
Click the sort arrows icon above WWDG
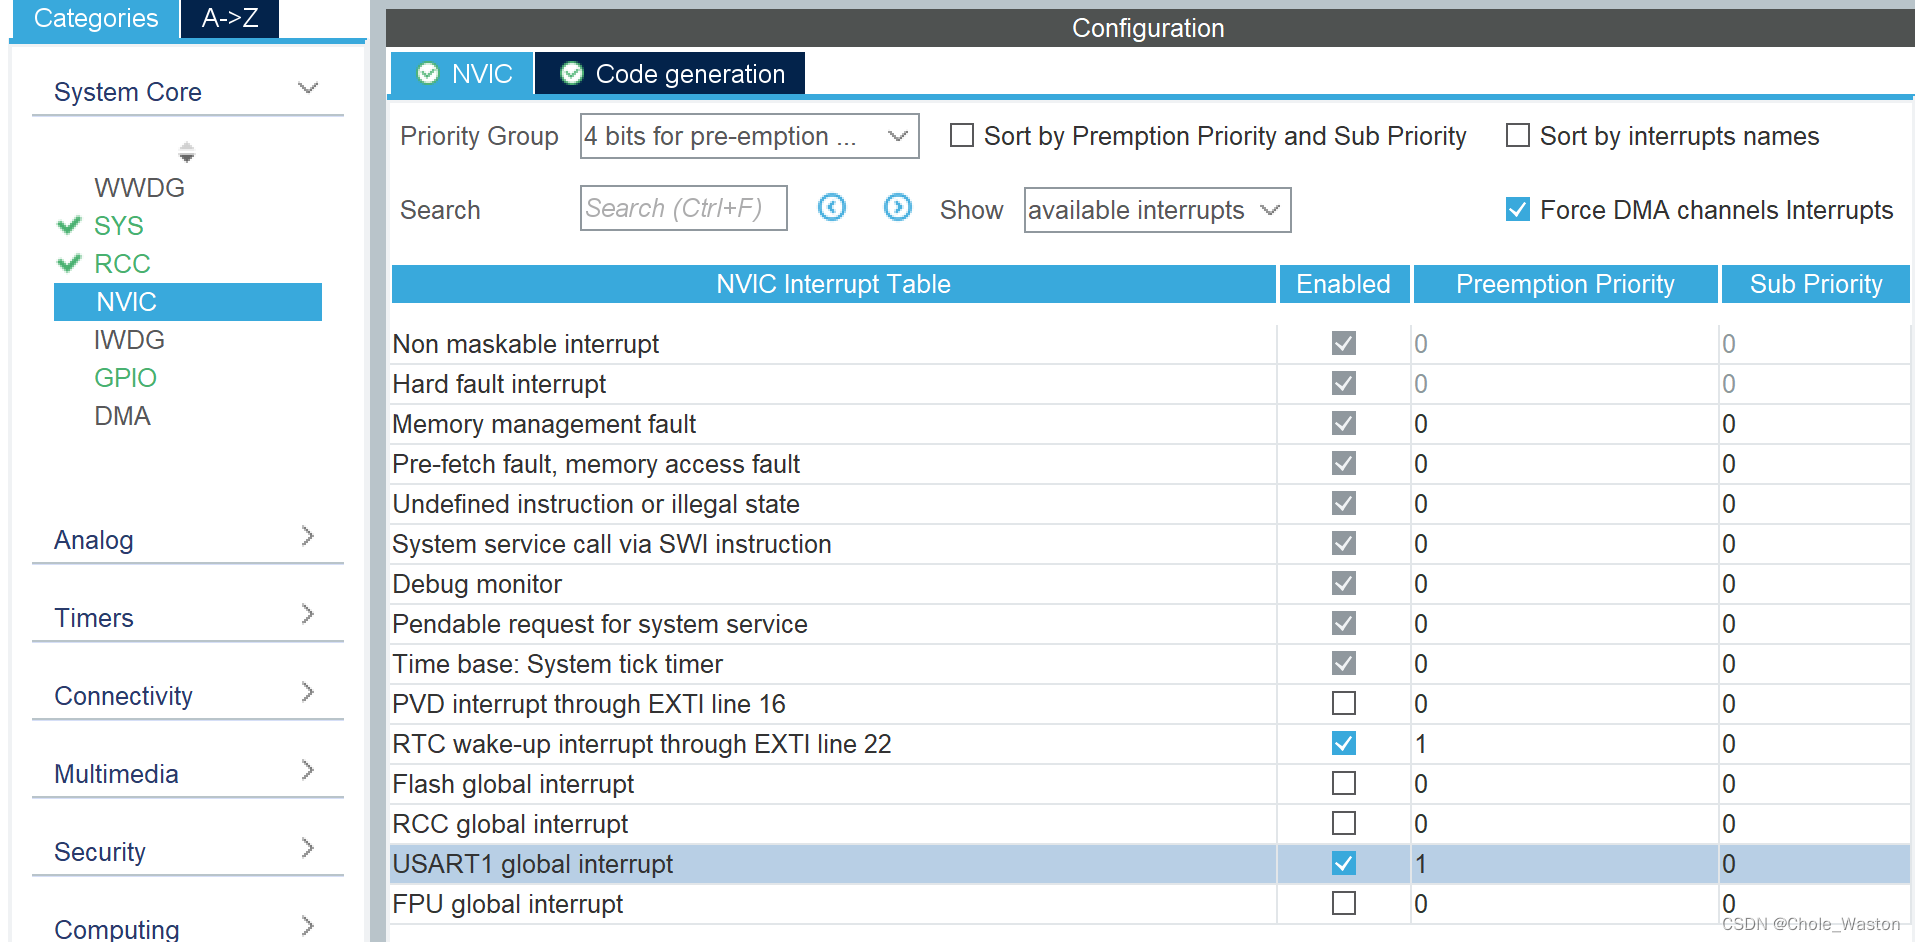(186, 152)
